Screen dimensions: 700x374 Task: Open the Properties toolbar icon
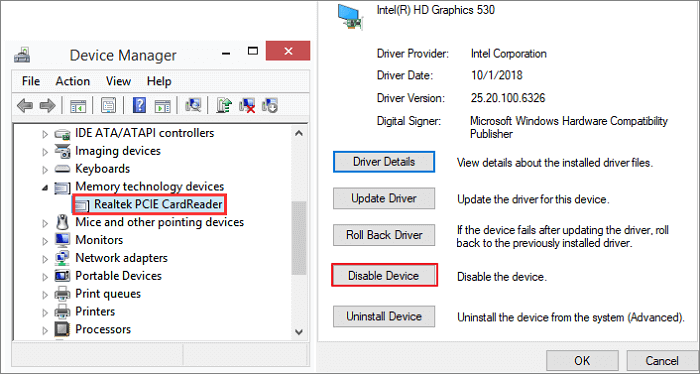tap(108, 106)
